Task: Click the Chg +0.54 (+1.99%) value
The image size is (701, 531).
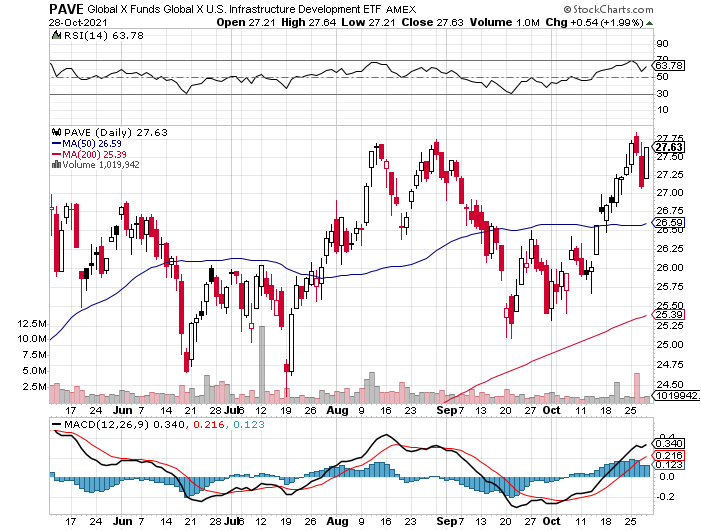Action: (x=595, y=22)
